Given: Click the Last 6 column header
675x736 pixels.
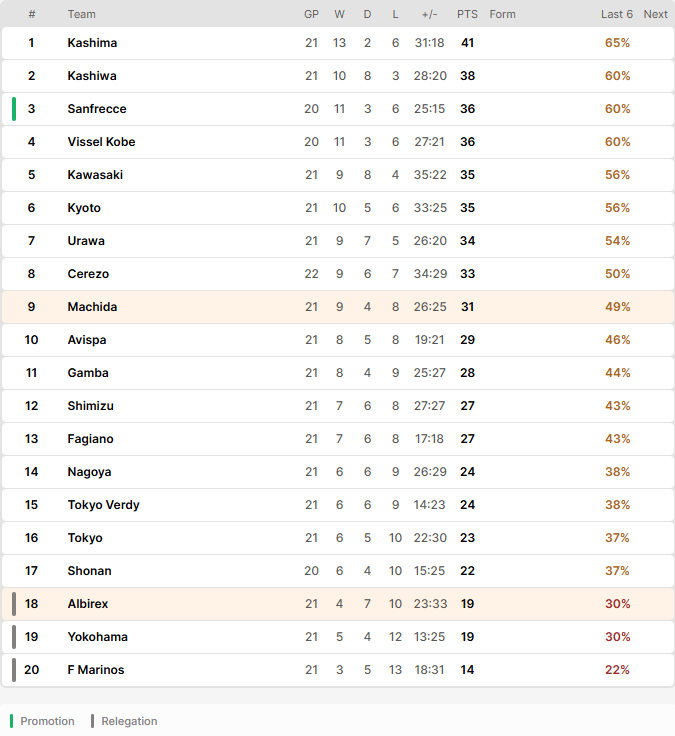Looking at the screenshot, I should click(x=617, y=15).
